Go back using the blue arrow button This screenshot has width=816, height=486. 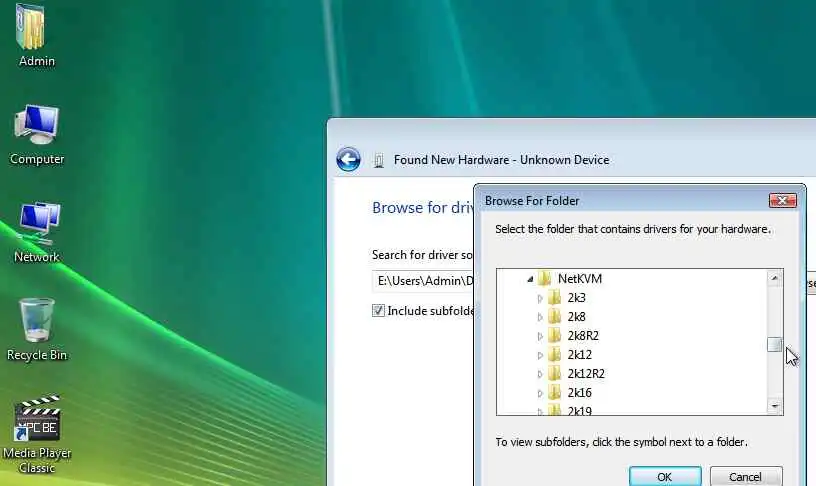pyautogui.click(x=348, y=159)
